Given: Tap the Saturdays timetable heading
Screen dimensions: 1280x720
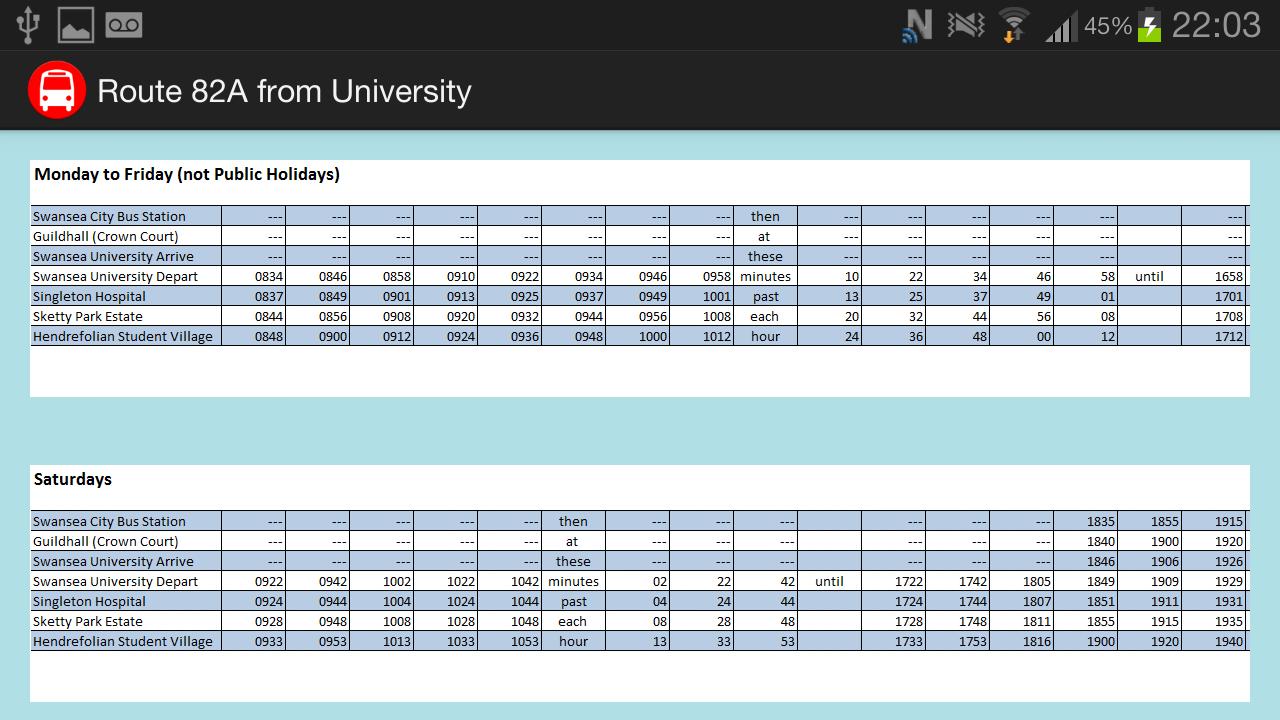Looking at the screenshot, I should click(72, 479).
